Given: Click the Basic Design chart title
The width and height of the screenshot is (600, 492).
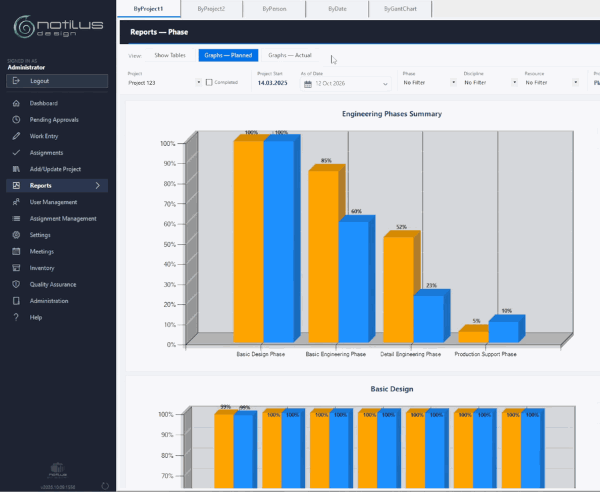Looking at the screenshot, I should click(392, 389).
